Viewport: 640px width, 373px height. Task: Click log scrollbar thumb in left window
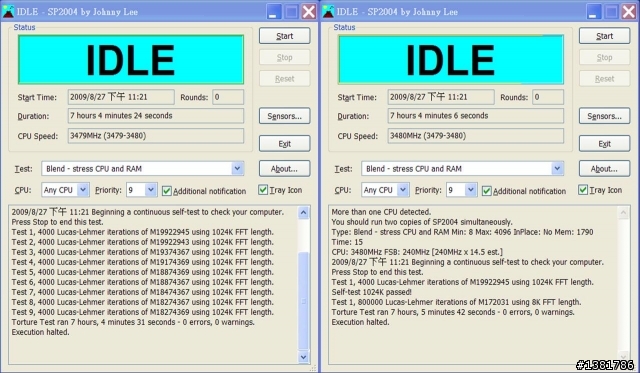(x=303, y=301)
